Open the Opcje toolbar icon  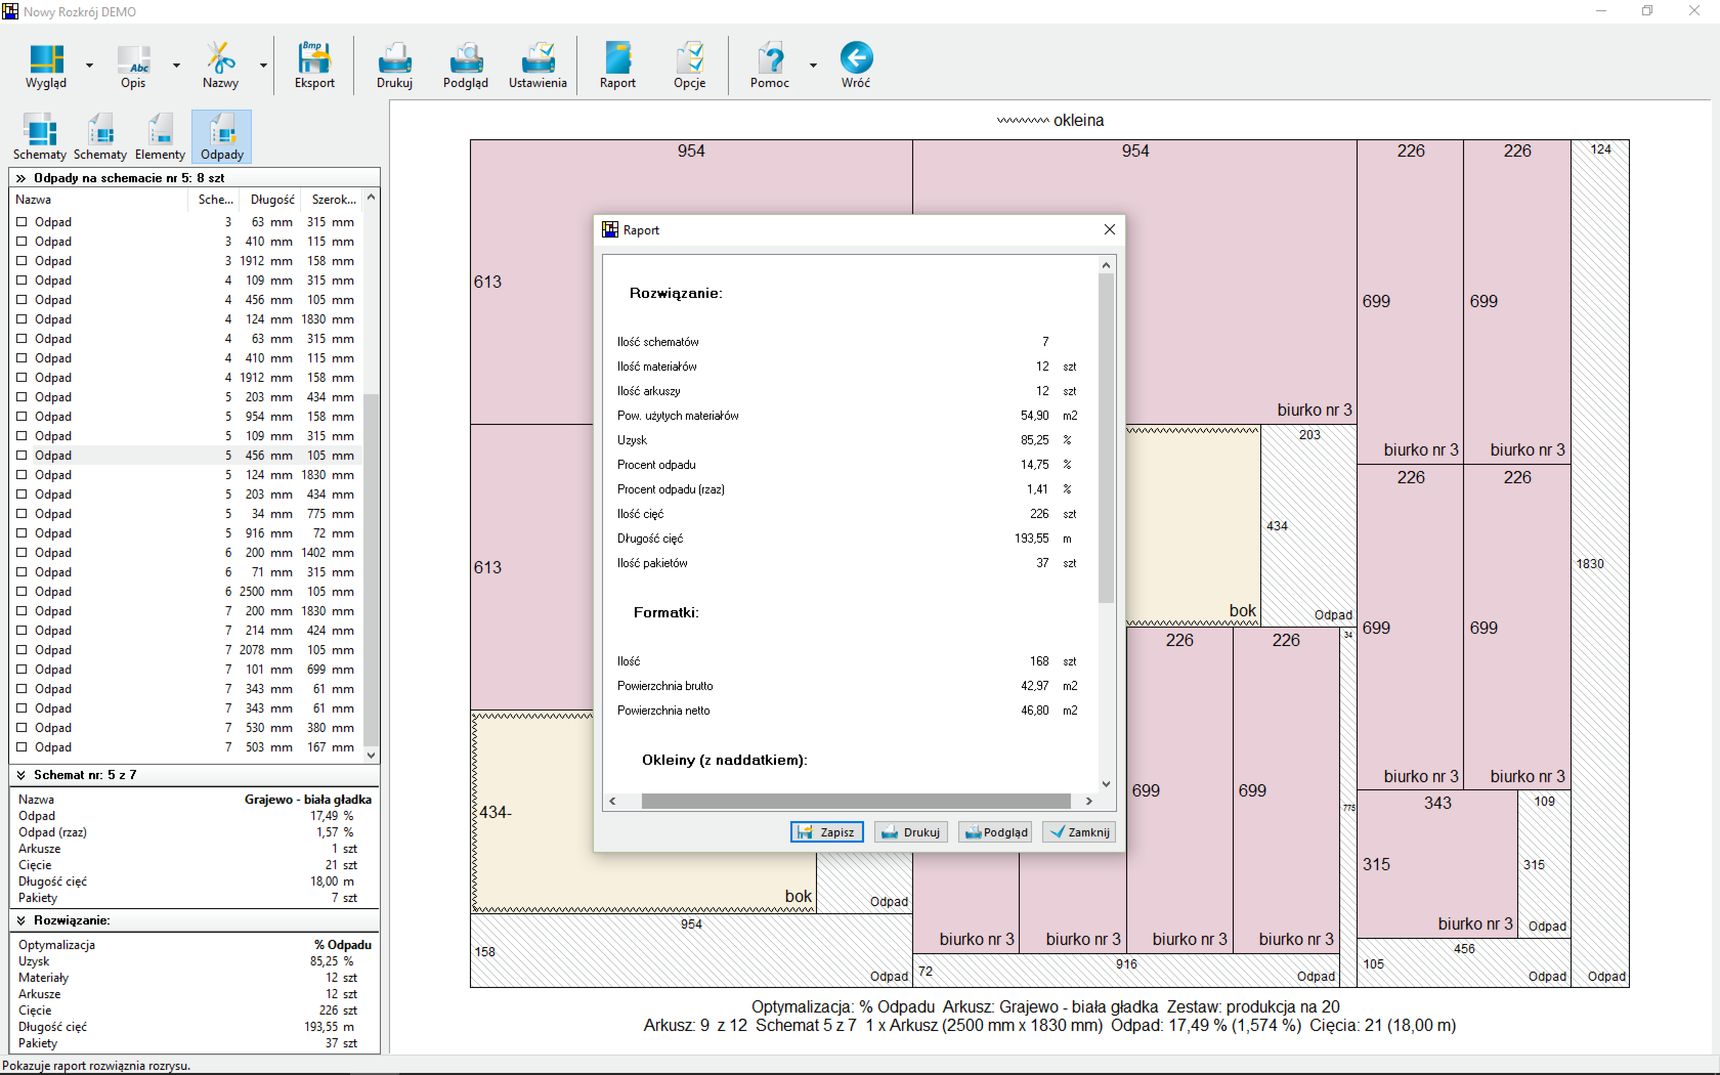pyautogui.click(x=689, y=66)
